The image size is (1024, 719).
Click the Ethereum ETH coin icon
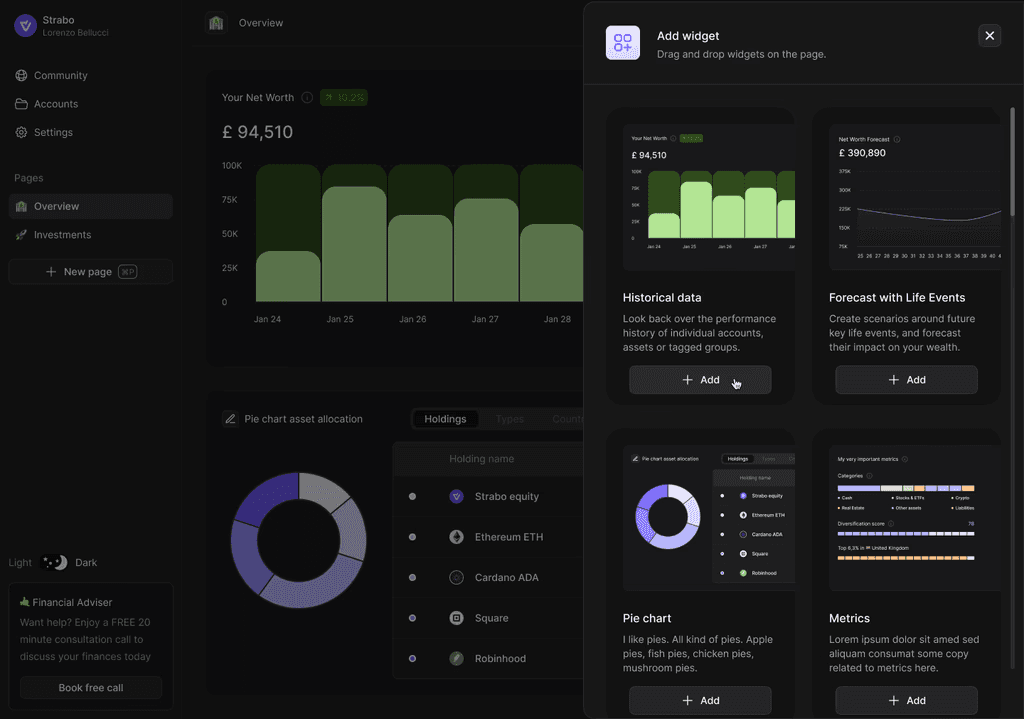(456, 537)
